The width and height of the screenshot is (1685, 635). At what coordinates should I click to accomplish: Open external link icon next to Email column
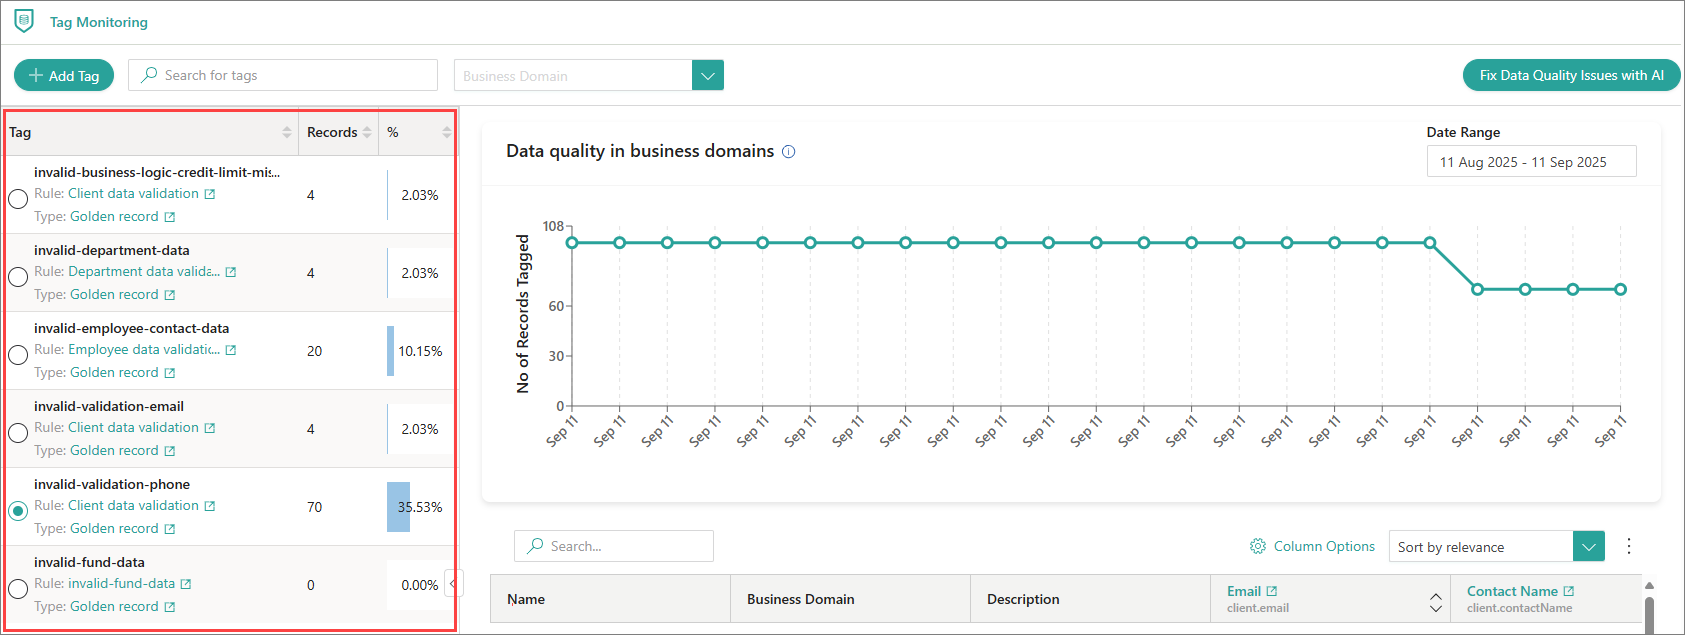1272,591
